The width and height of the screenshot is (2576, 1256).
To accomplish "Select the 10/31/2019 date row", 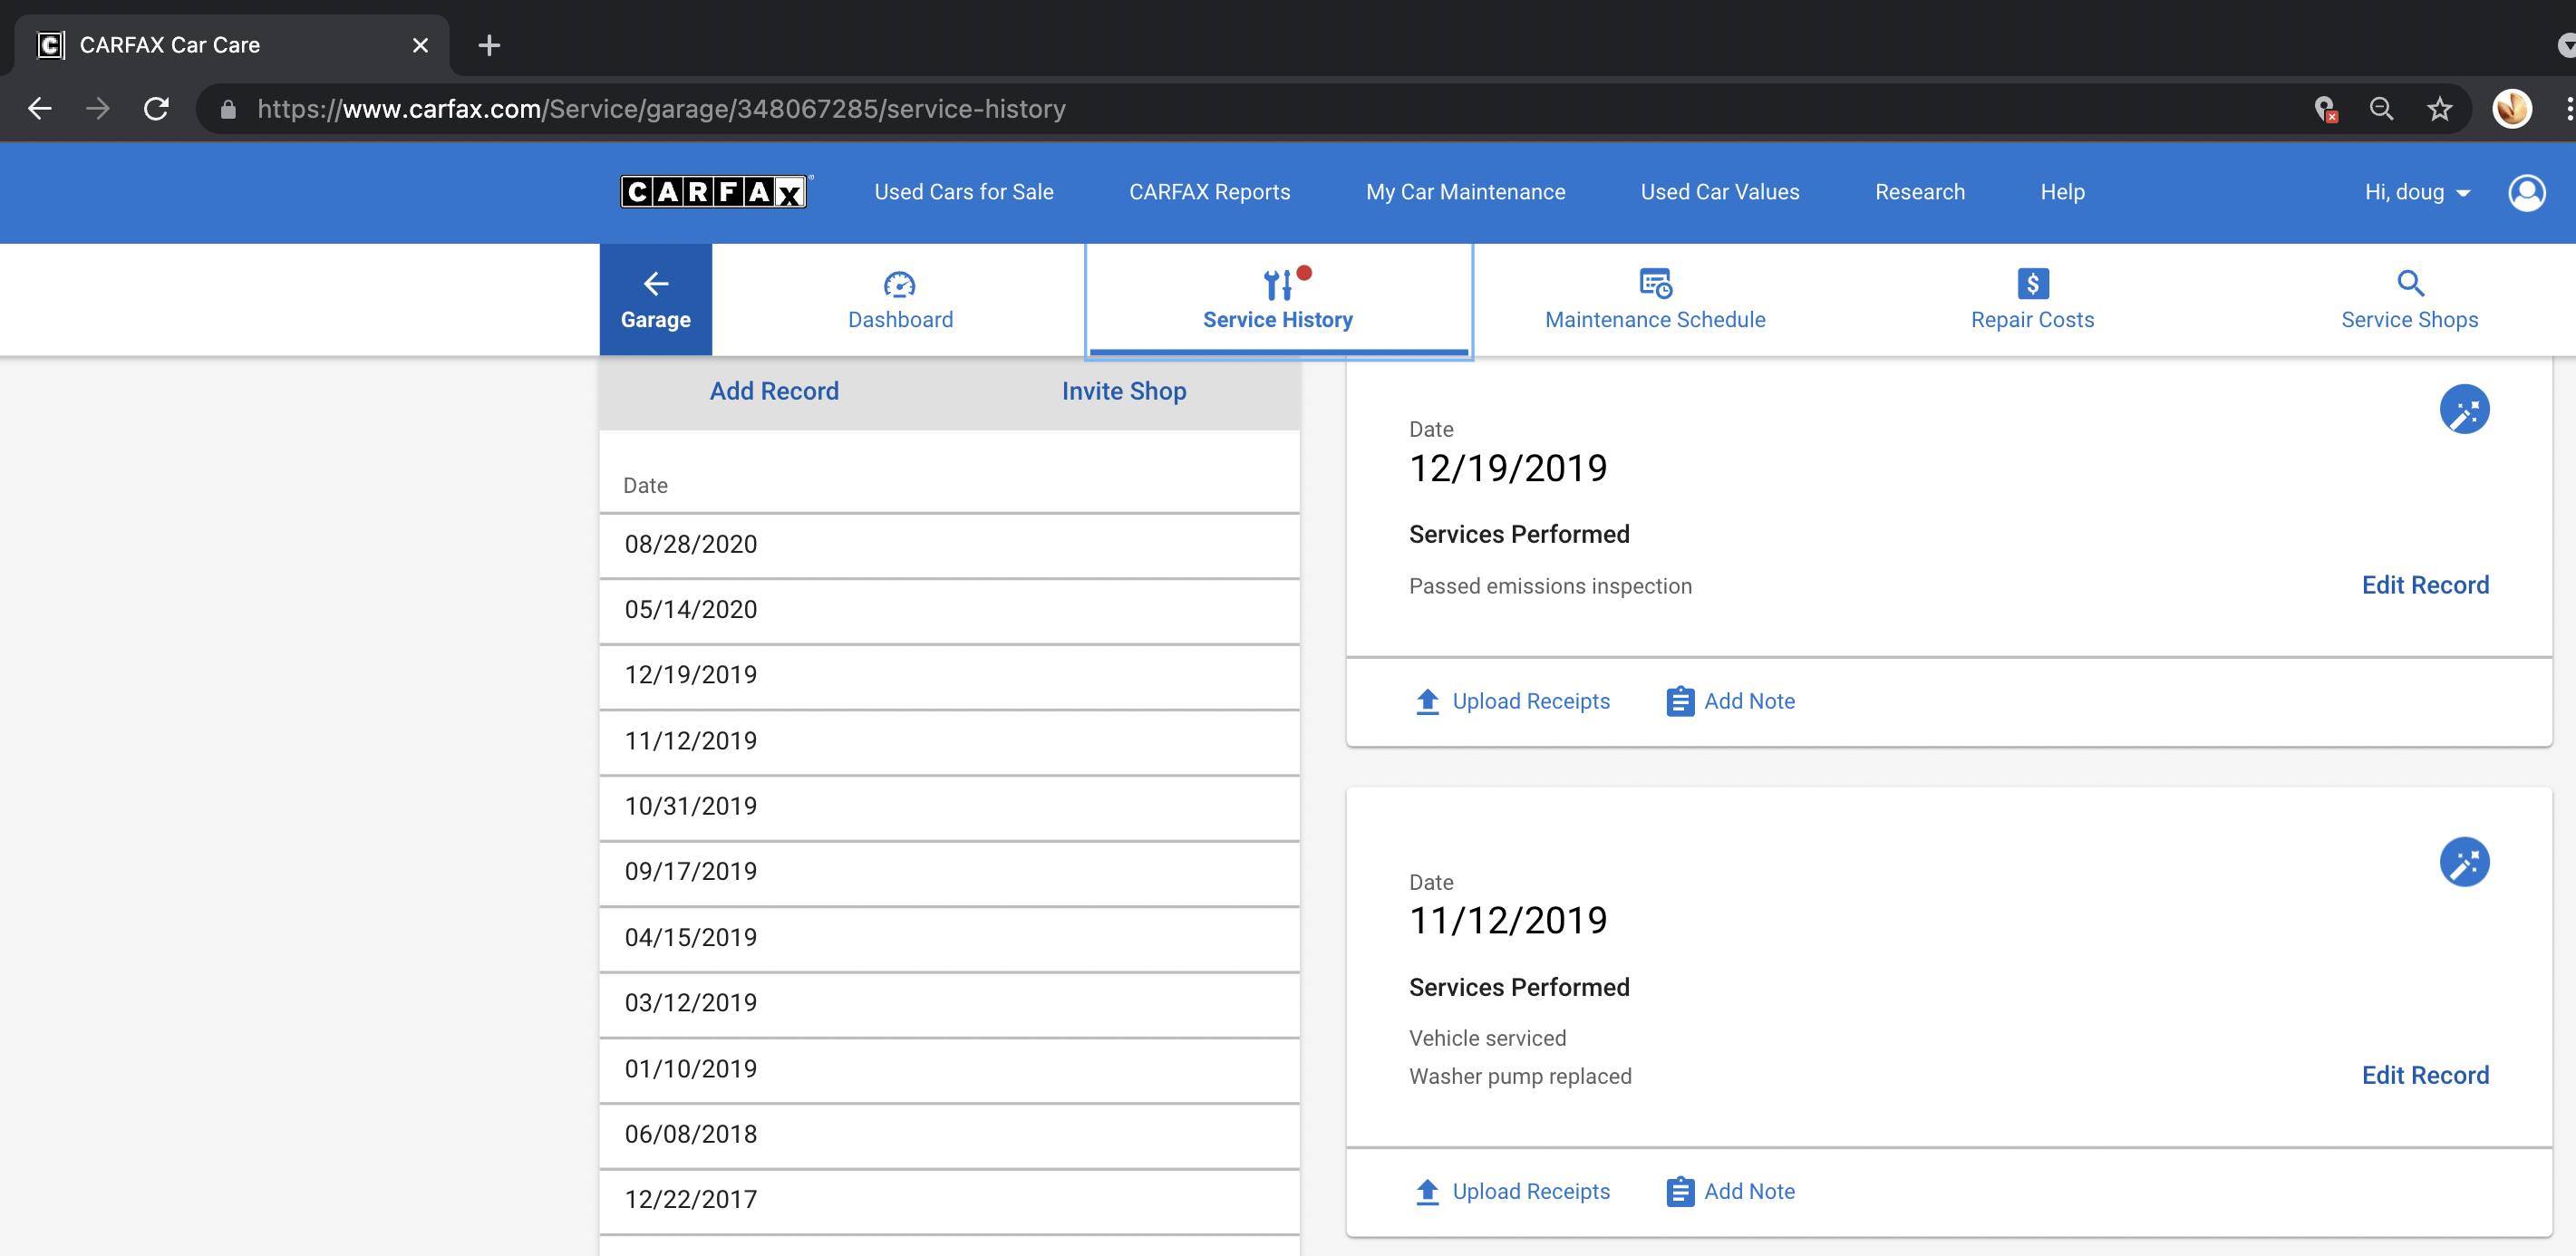I will 949,807.
